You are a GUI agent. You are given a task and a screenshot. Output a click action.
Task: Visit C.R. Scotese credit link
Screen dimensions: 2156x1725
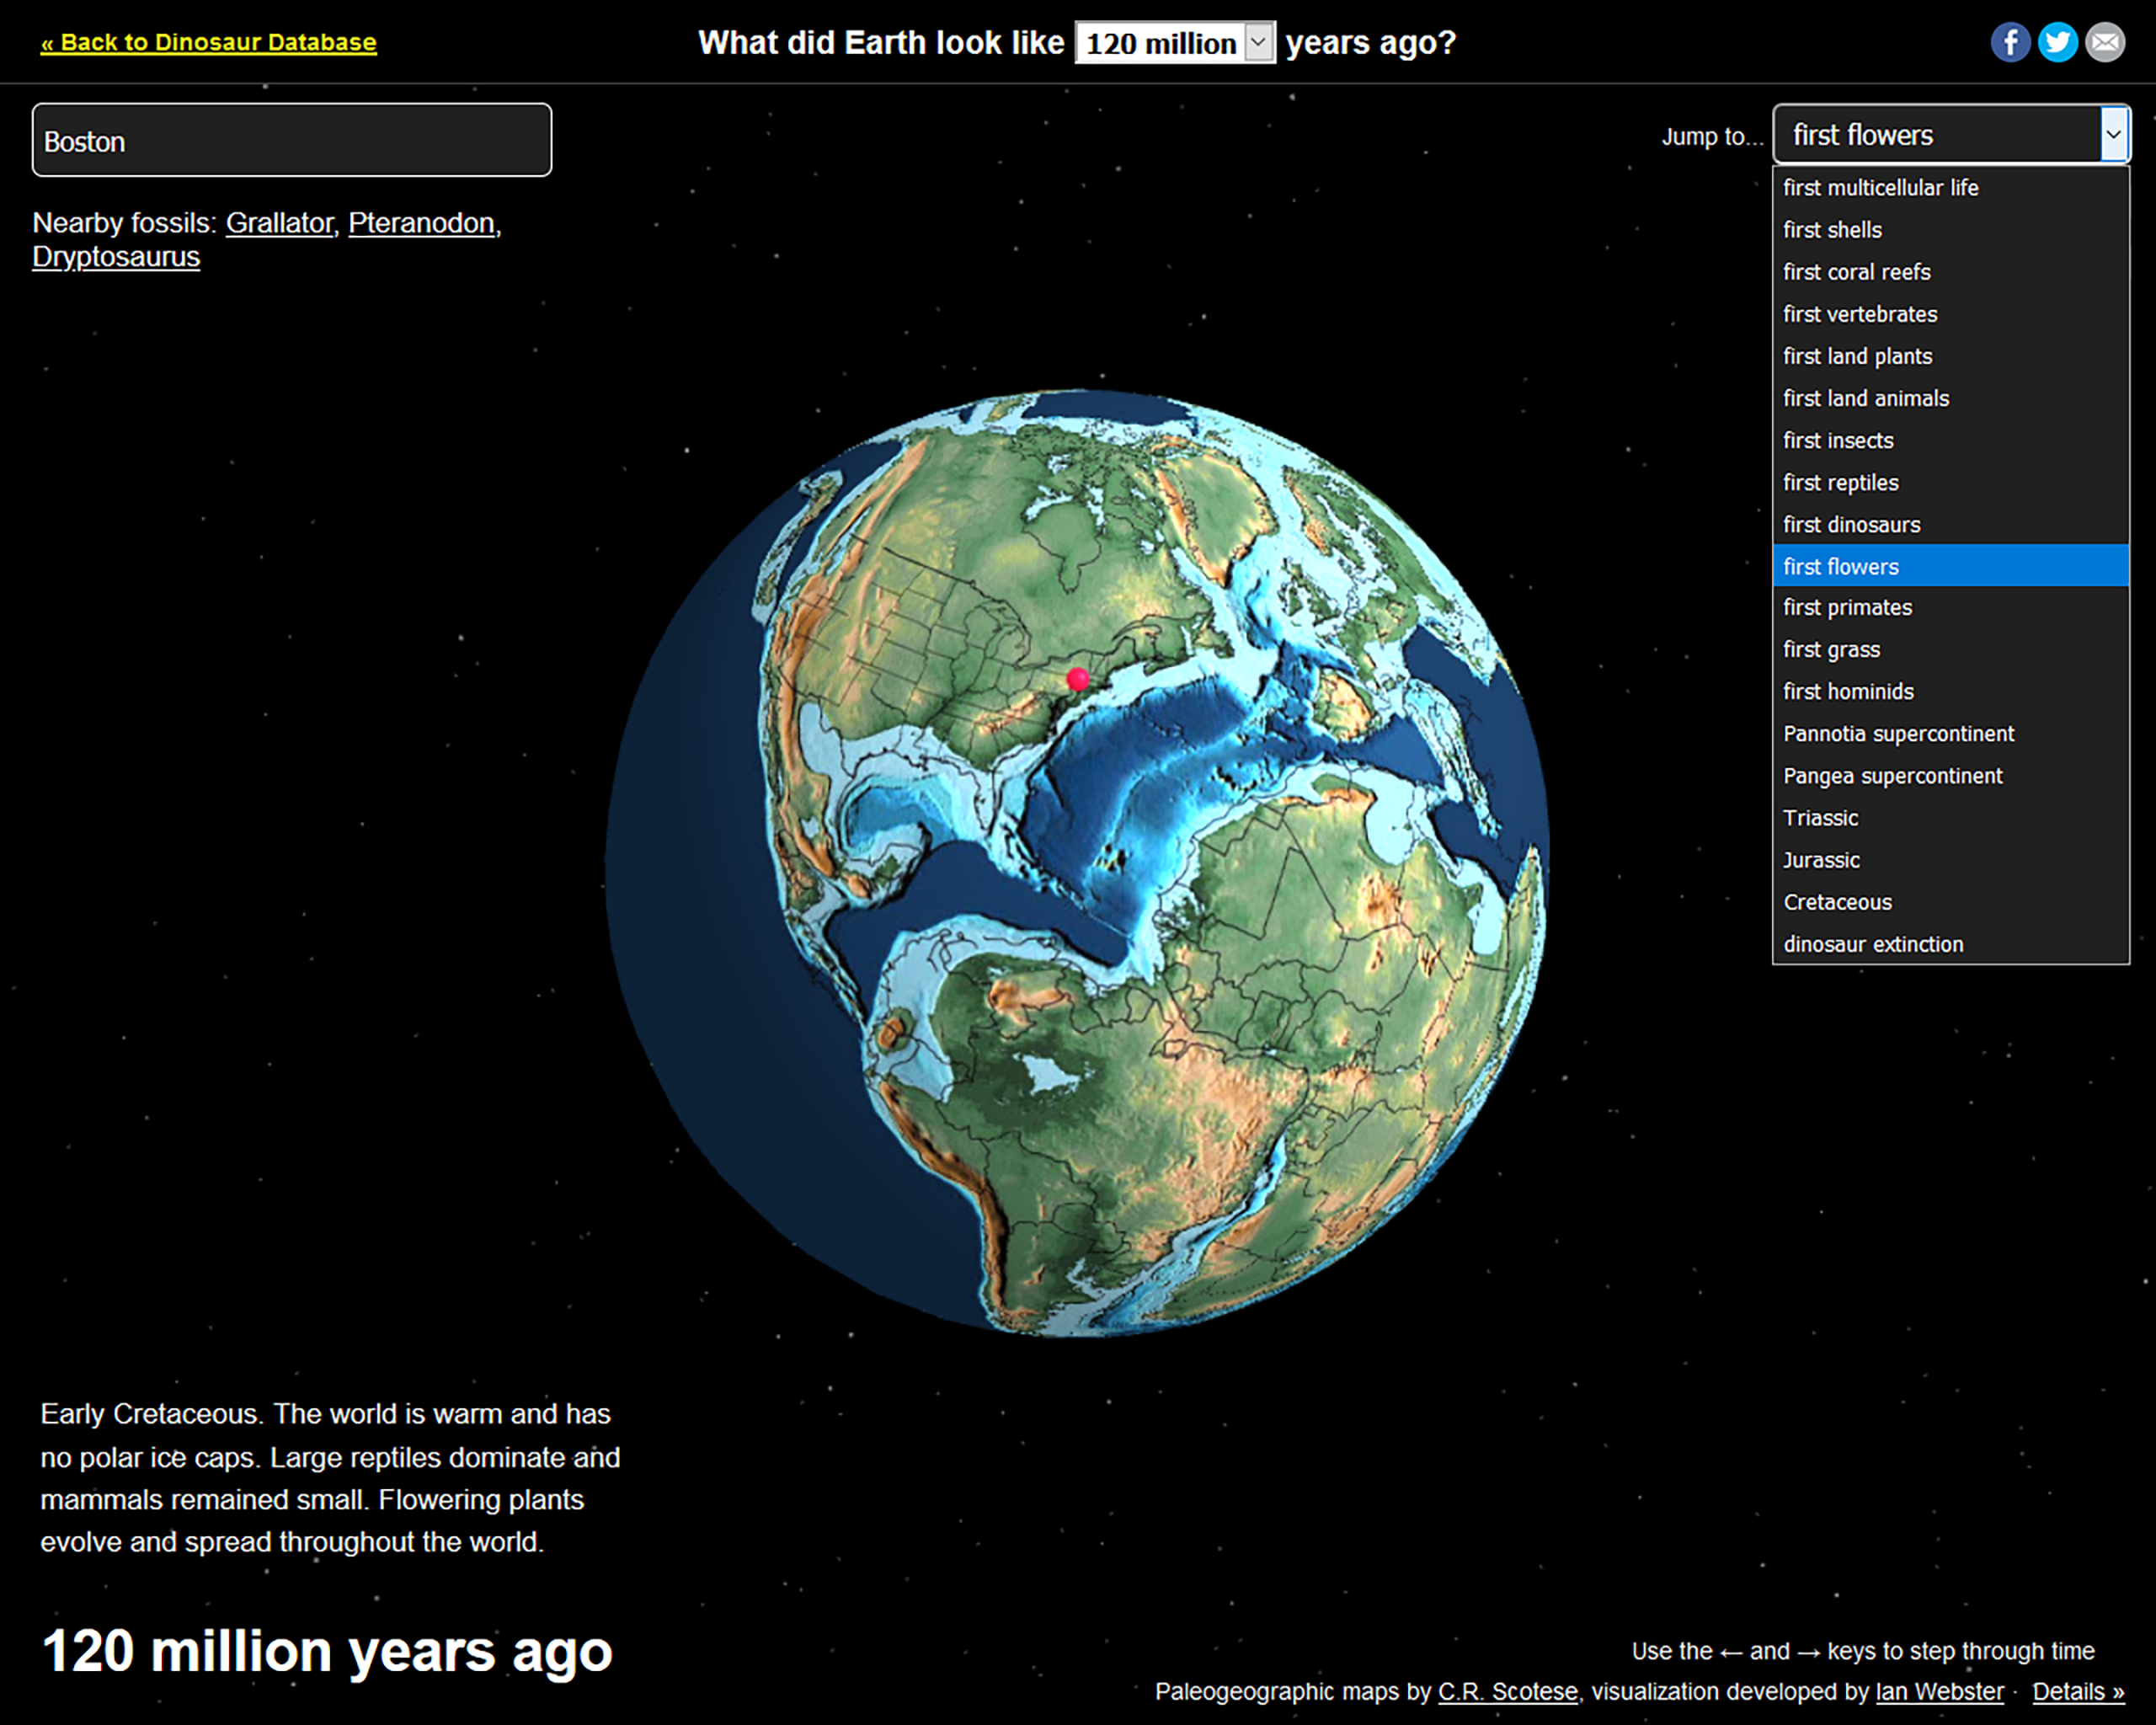(1507, 1691)
